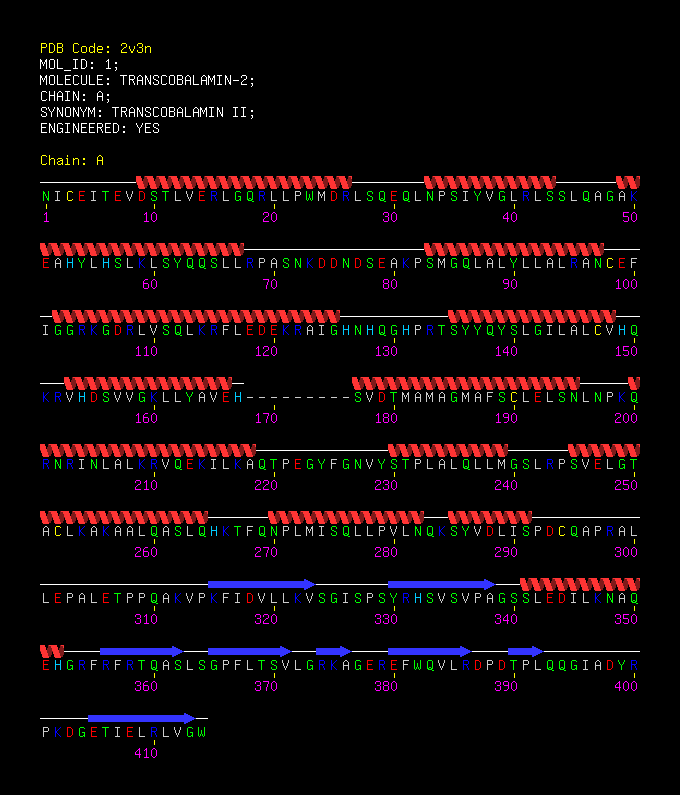Select residue number 60
Viewport: 680px width, 795px height.
coord(150,284)
